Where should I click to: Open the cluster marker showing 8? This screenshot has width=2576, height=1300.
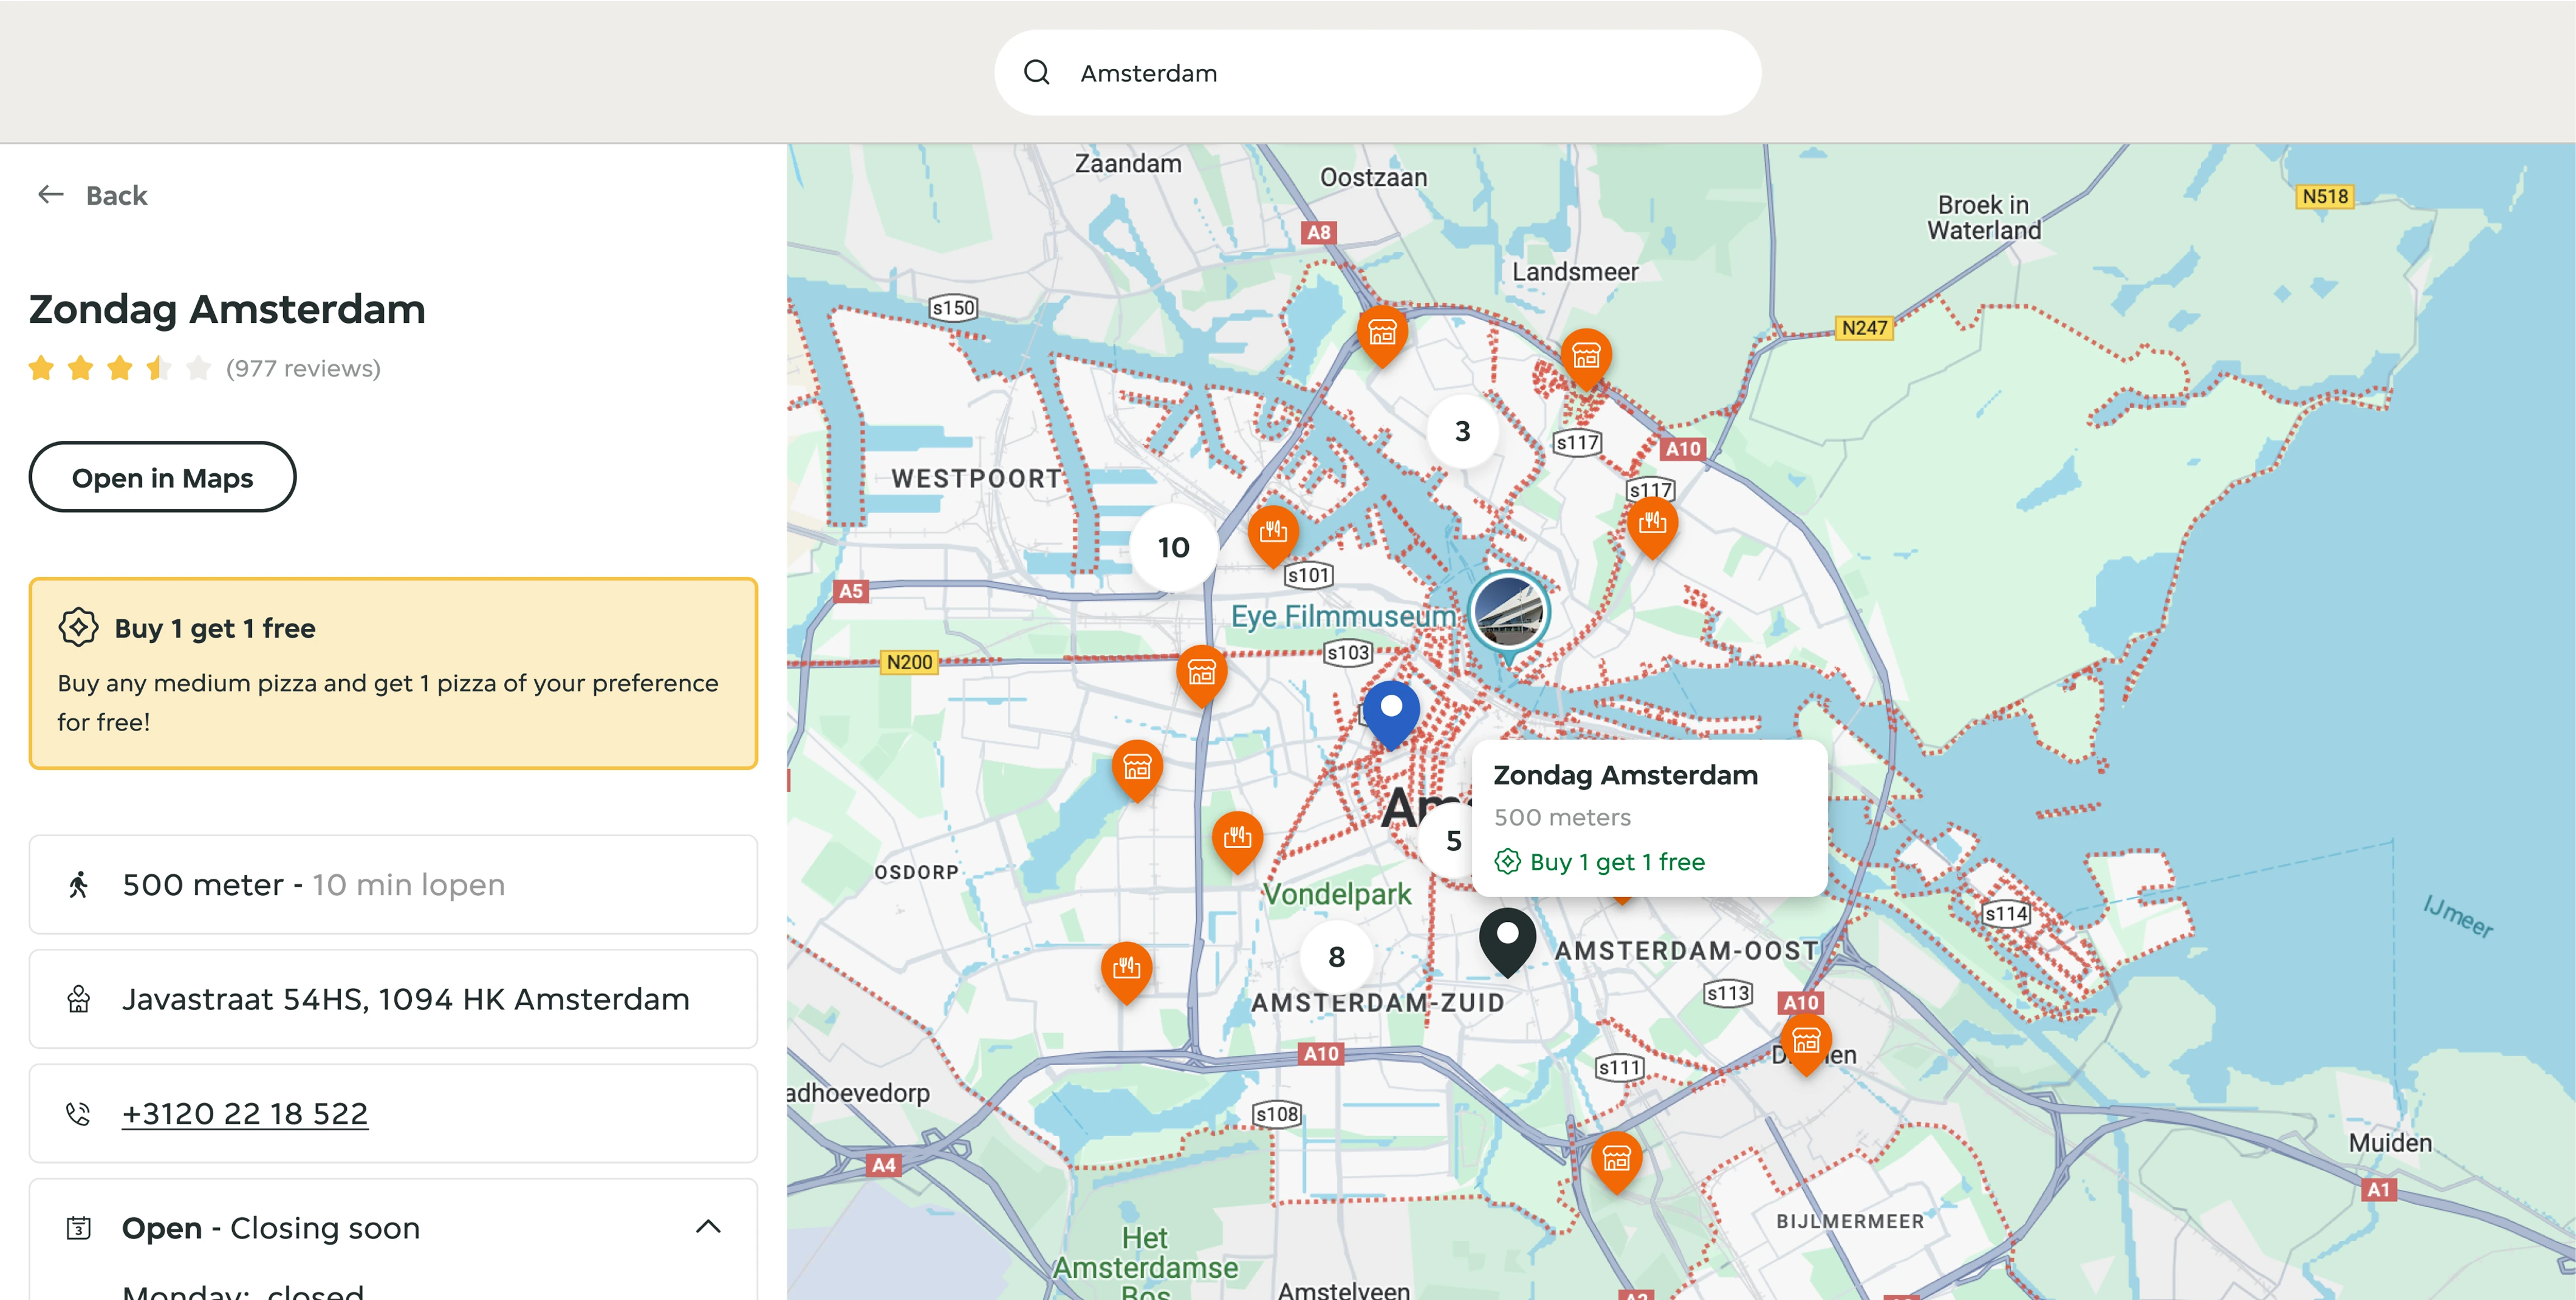click(1336, 957)
